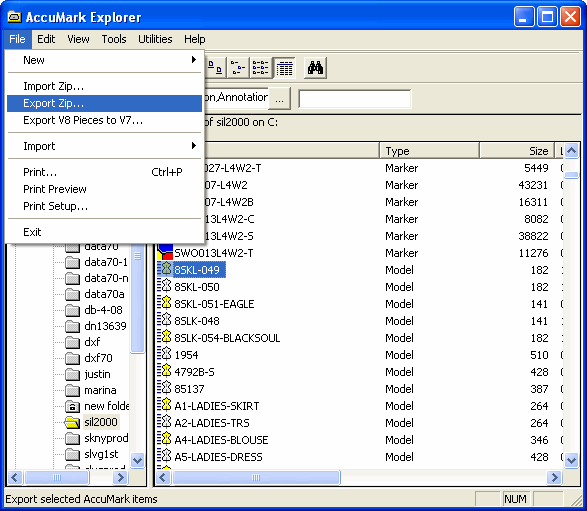587x511 pixels.
Task: Select the marina folder
Action: [x=100, y=390]
